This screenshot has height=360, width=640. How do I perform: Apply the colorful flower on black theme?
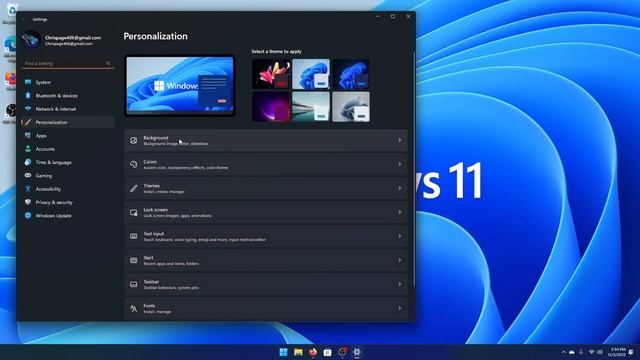[x=271, y=74]
